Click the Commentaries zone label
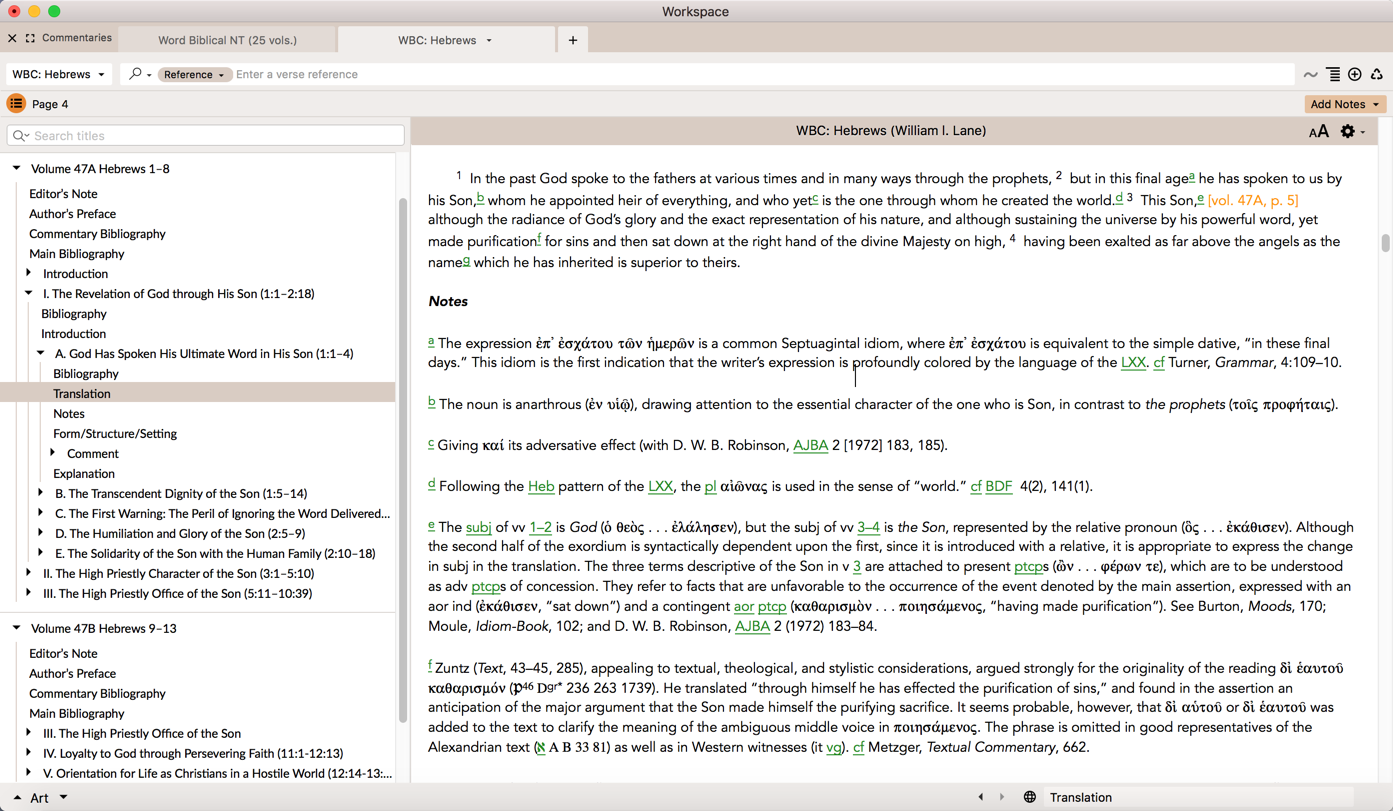This screenshot has width=1393, height=811. (77, 38)
